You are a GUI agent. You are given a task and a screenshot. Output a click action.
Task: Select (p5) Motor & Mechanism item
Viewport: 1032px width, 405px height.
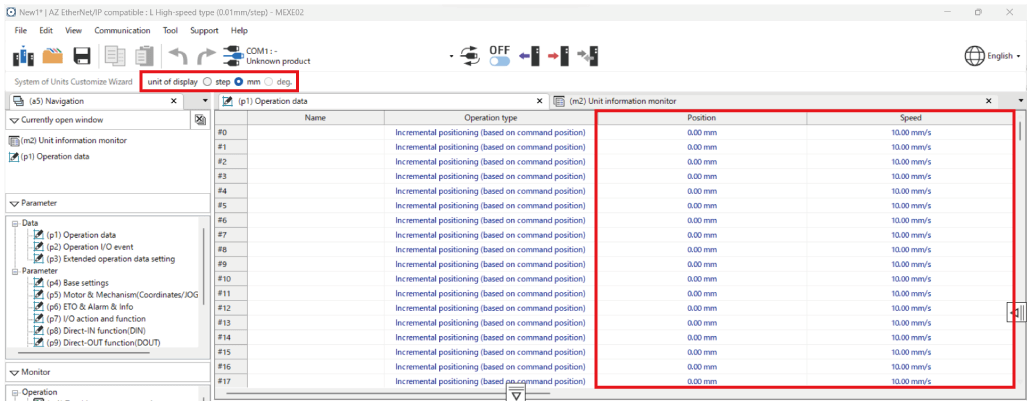pos(124,294)
